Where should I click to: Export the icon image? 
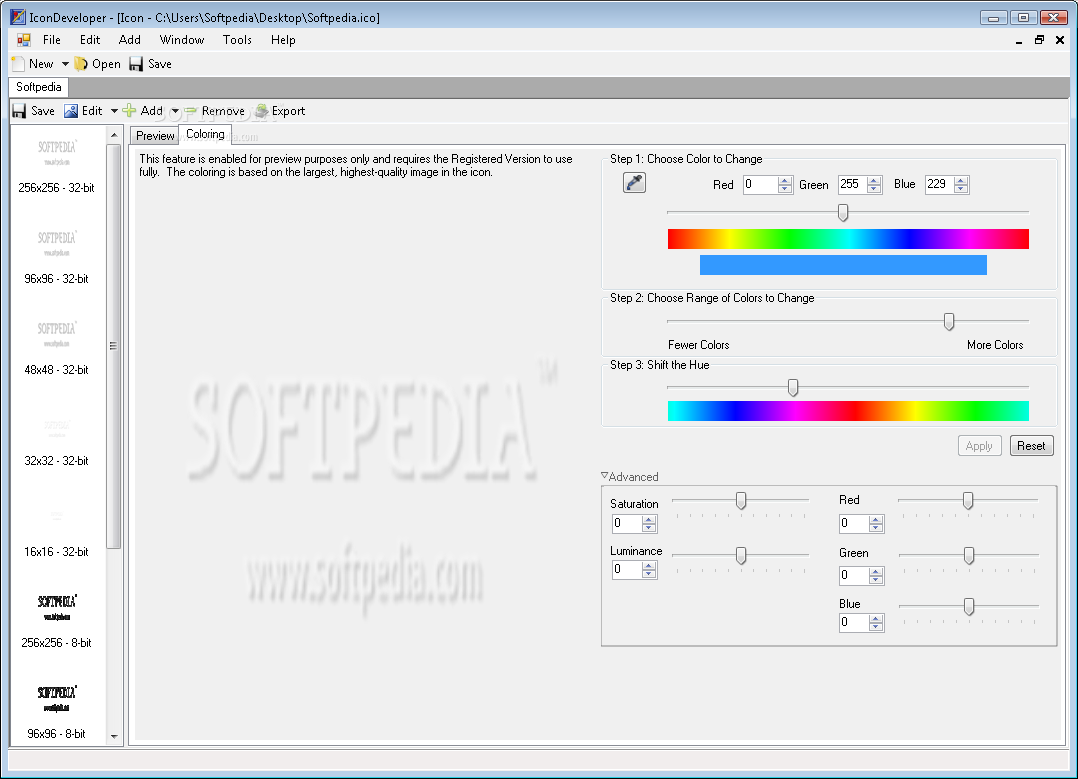point(280,111)
